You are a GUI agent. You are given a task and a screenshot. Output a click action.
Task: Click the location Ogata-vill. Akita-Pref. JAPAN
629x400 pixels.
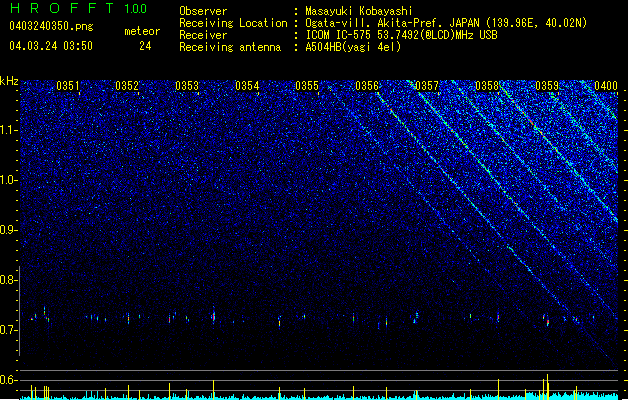393,23
